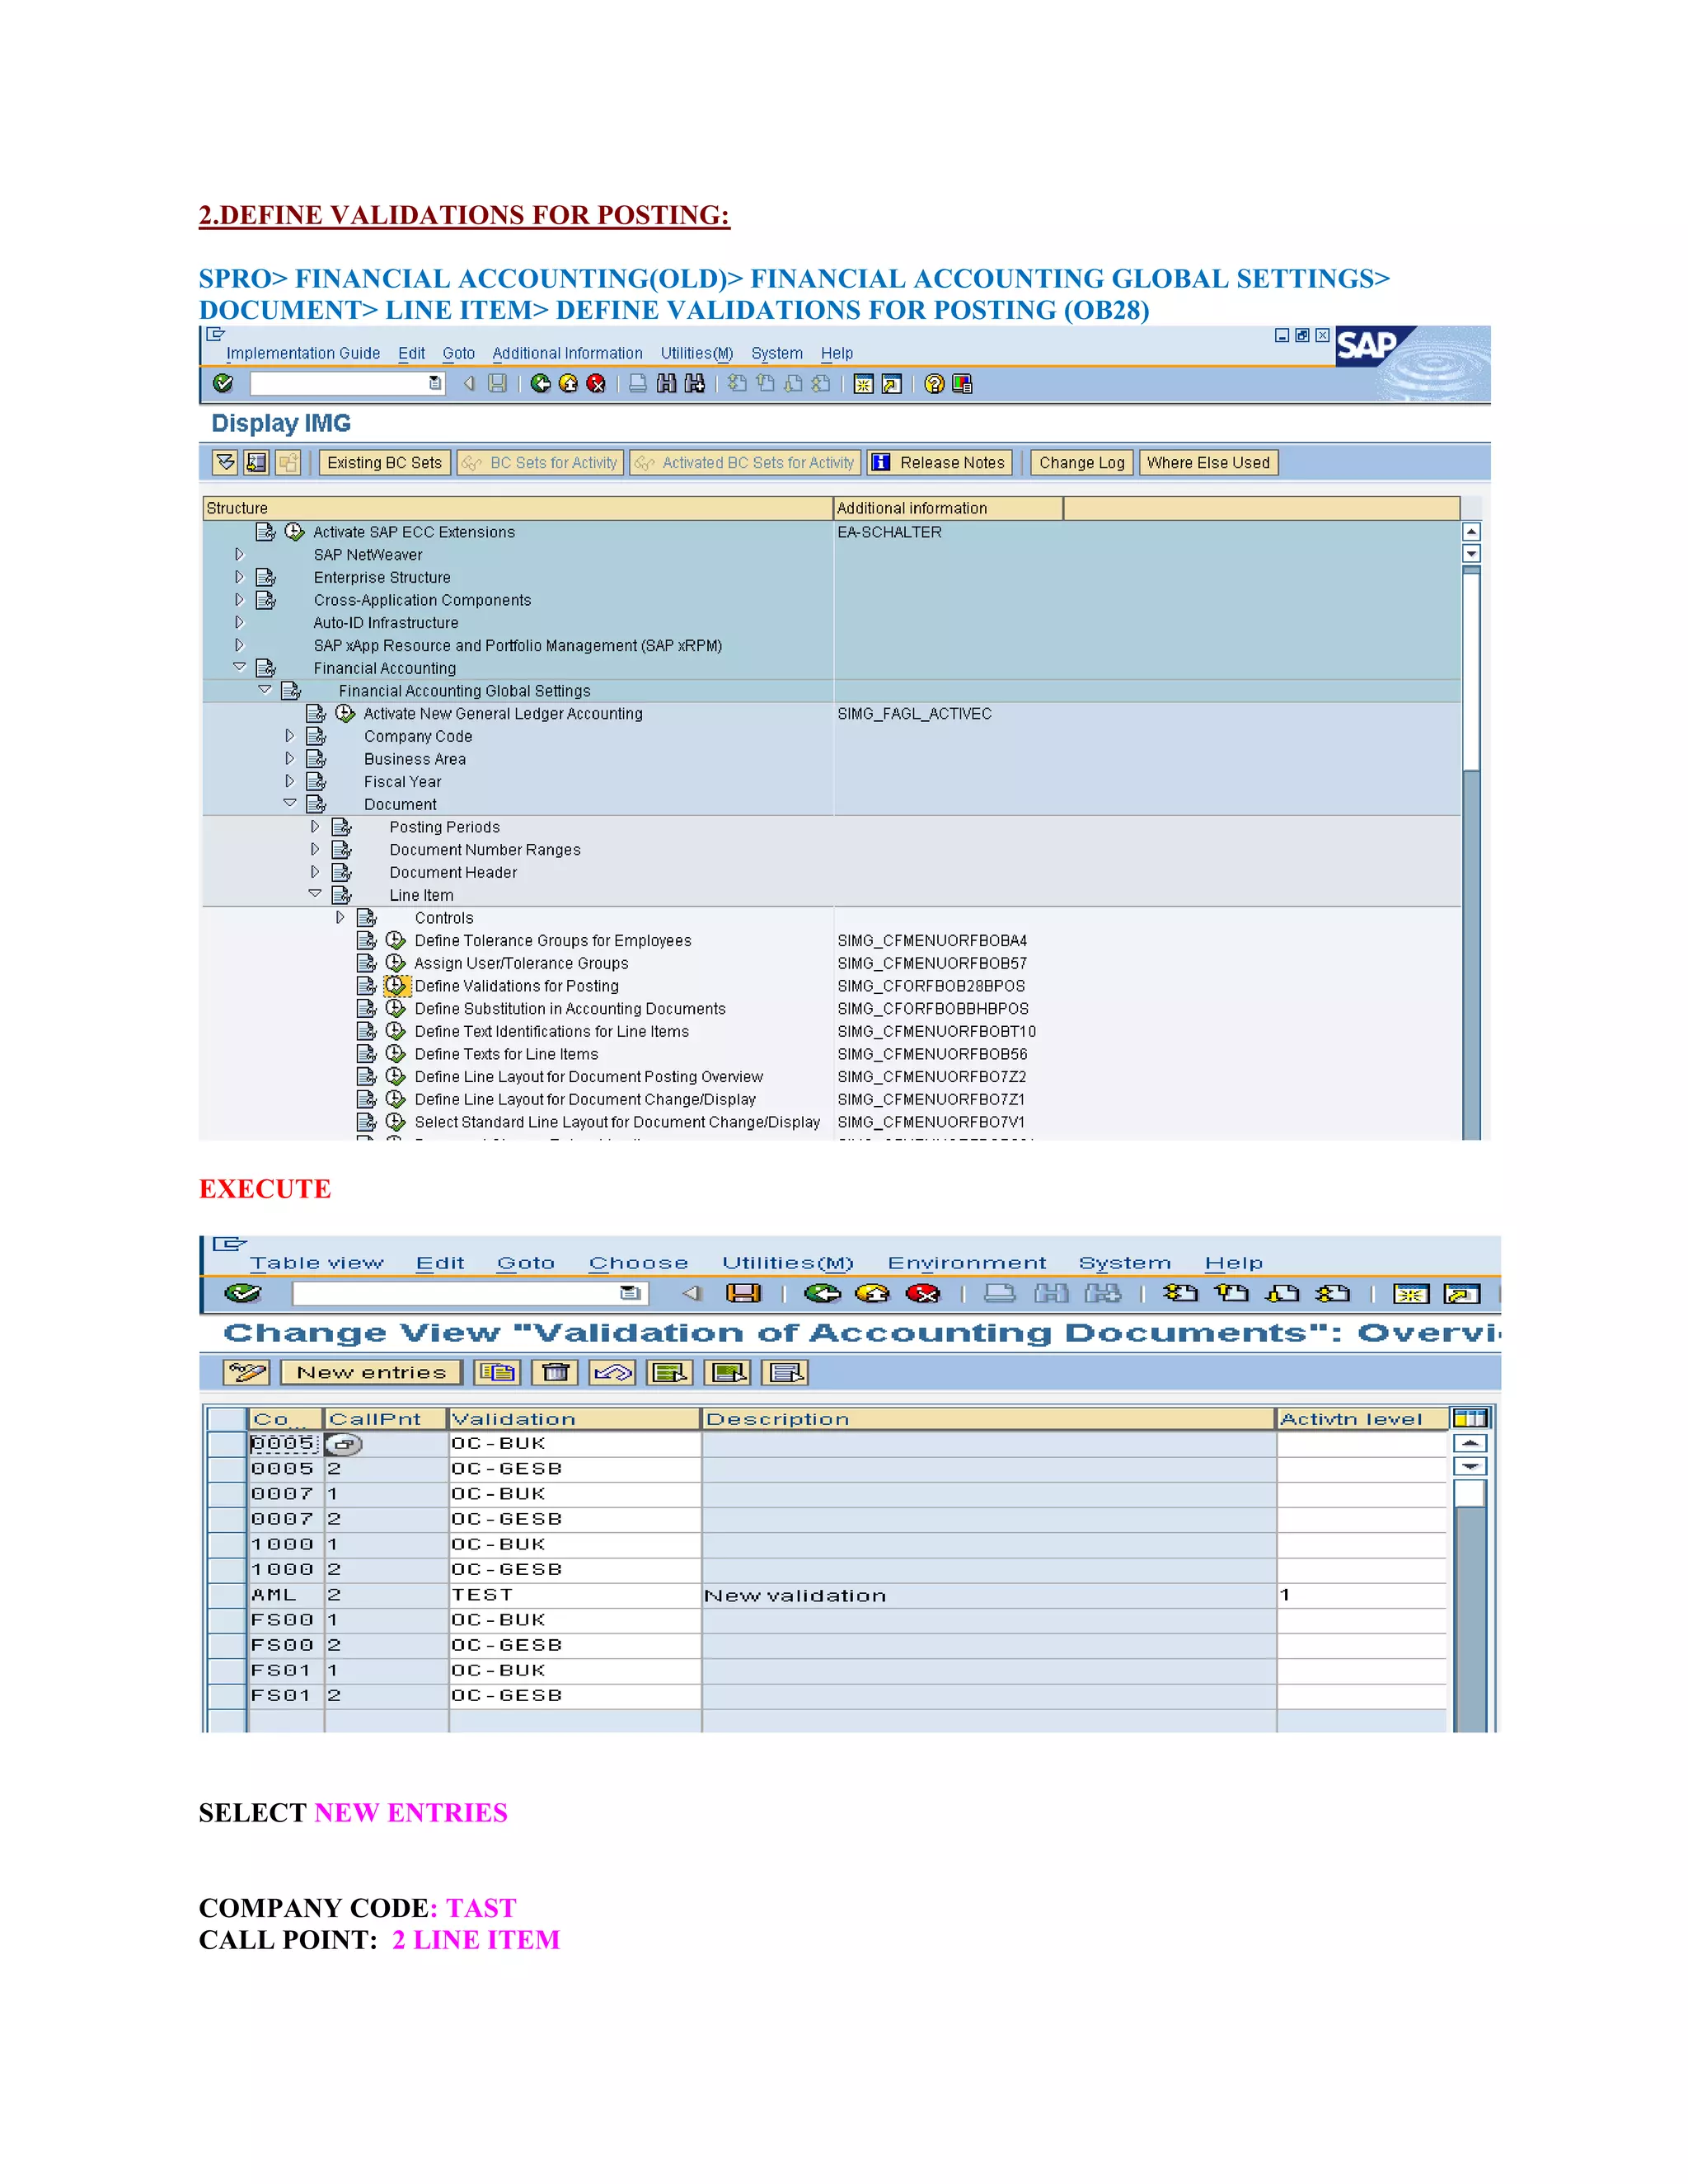Click Create New Session icon in Display IMG toolbar

coord(864,383)
